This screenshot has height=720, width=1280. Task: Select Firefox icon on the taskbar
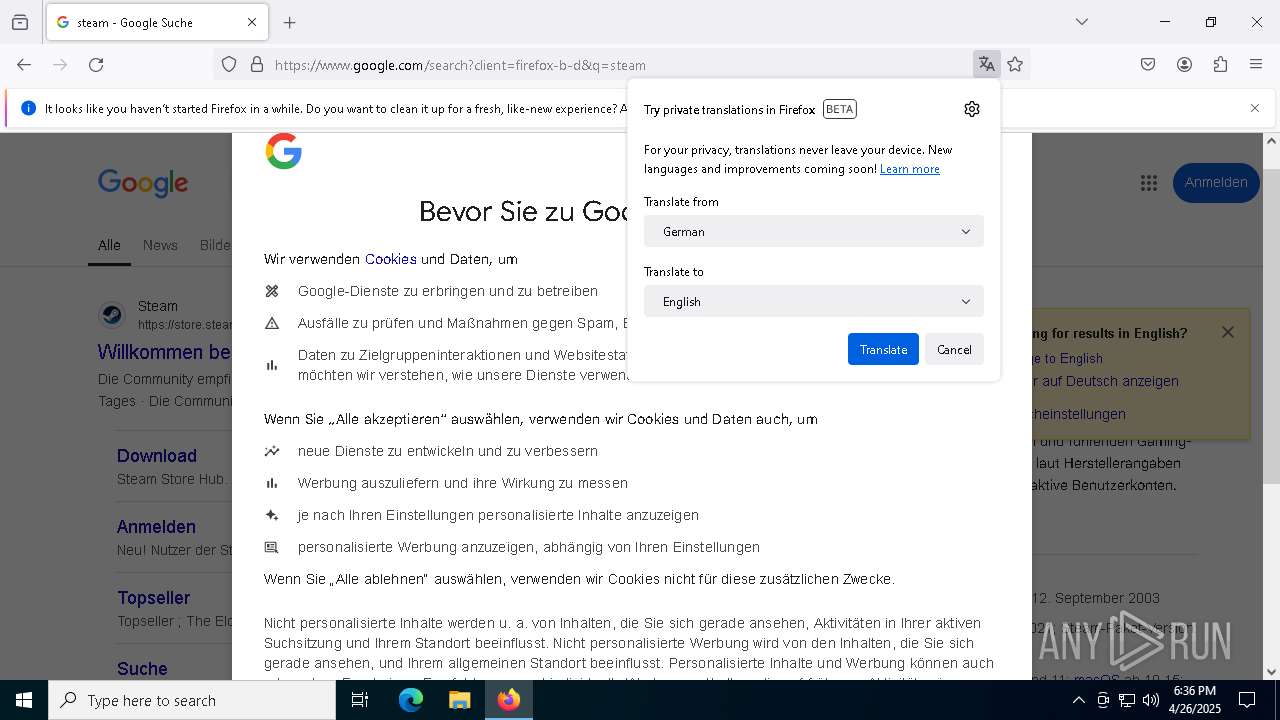[x=509, y=700]
